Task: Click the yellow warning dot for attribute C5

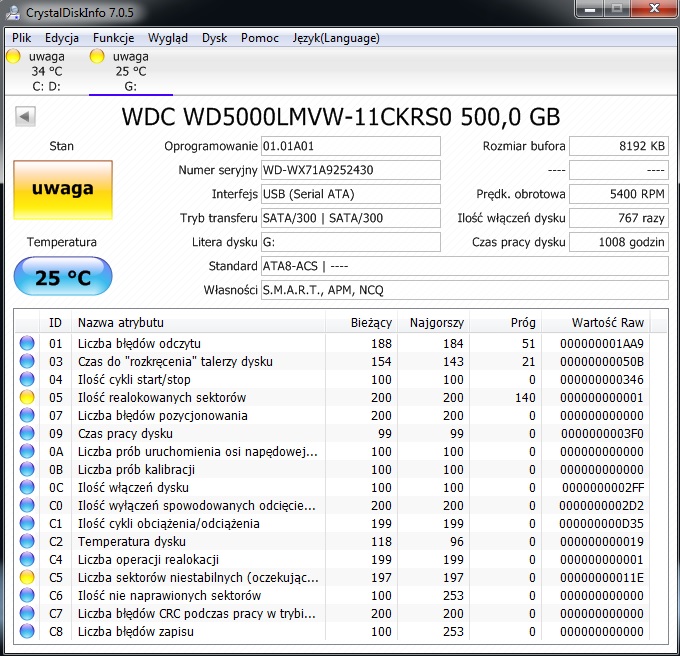Action: point(27,577)
